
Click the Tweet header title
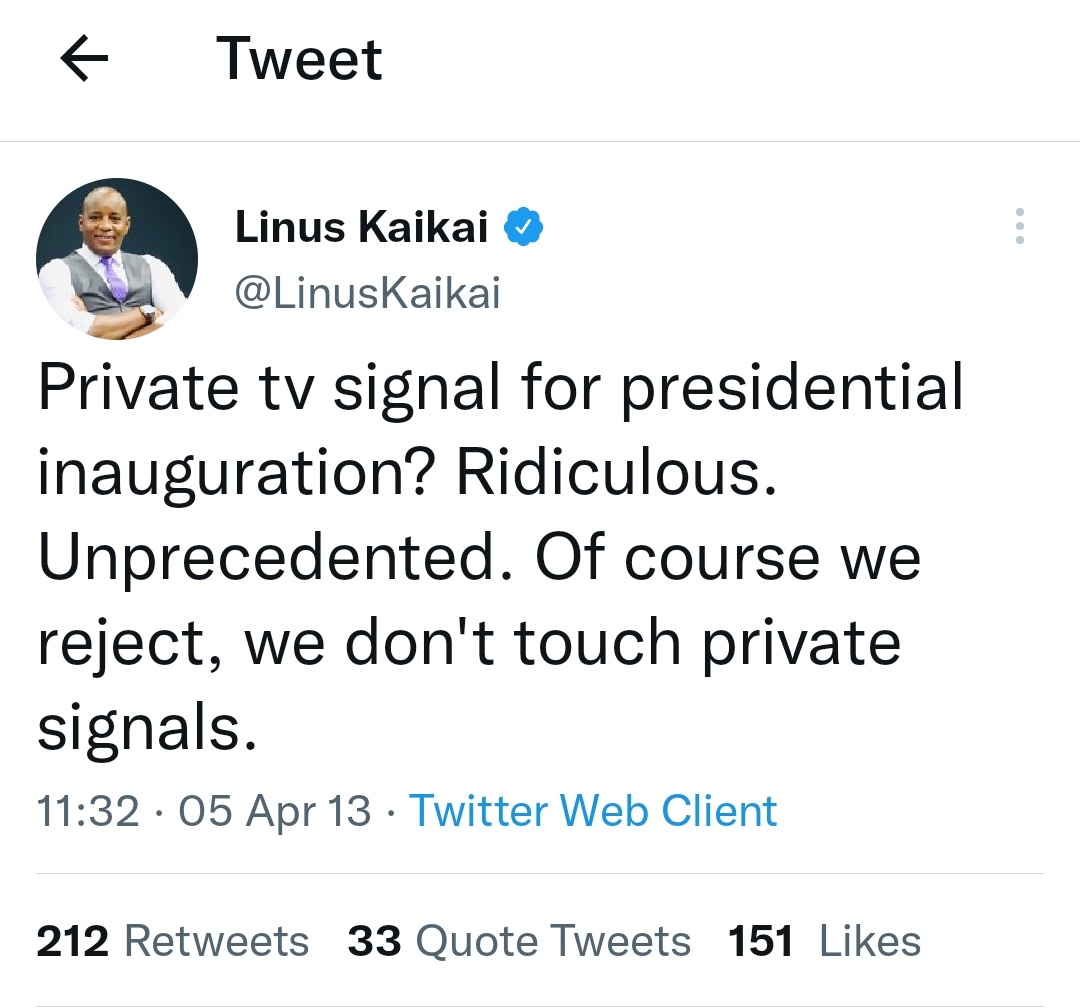tap(299, 59)
